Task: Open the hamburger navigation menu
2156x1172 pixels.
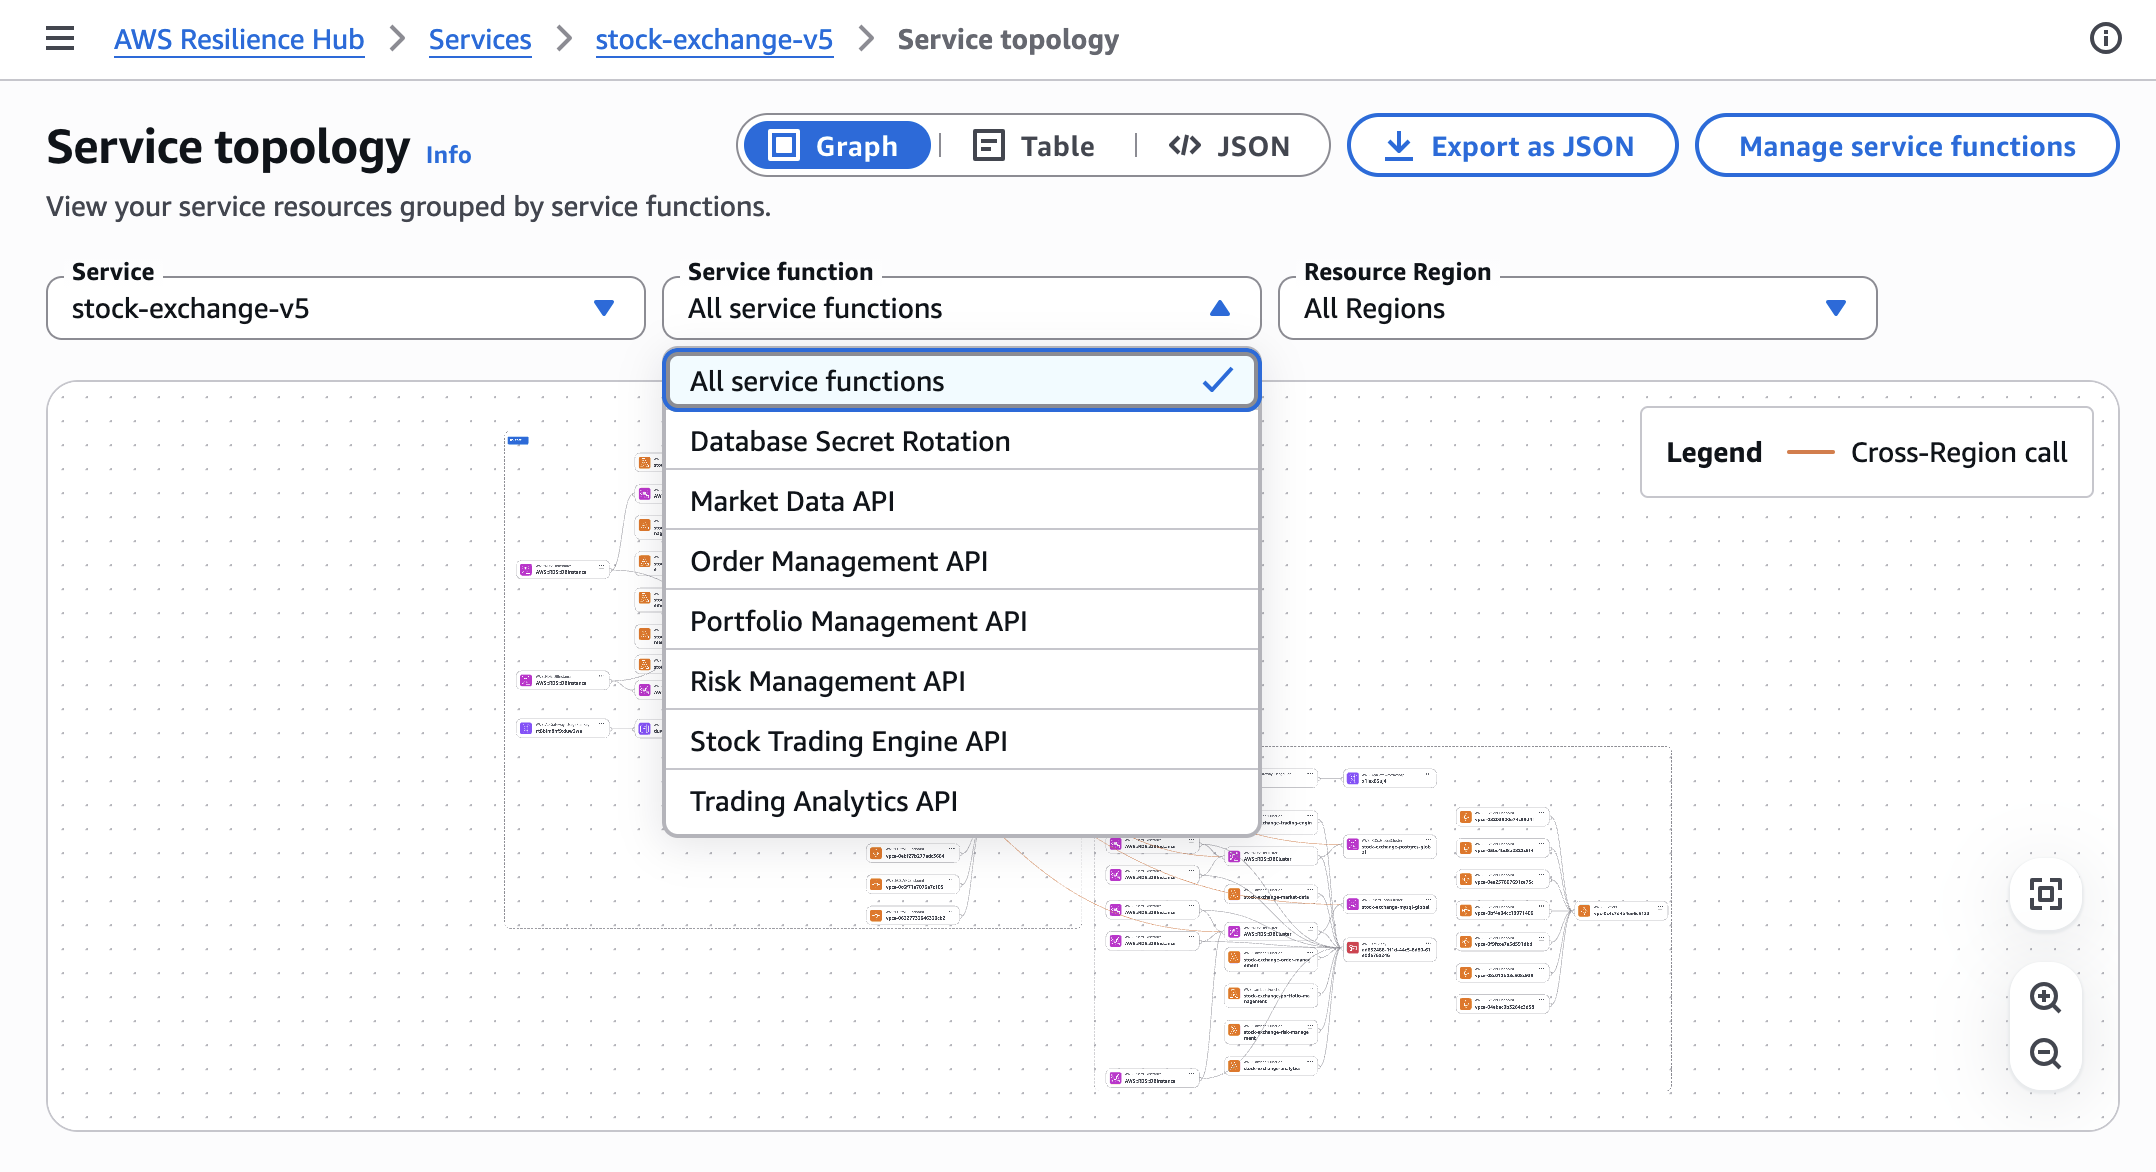Action: 60,39
